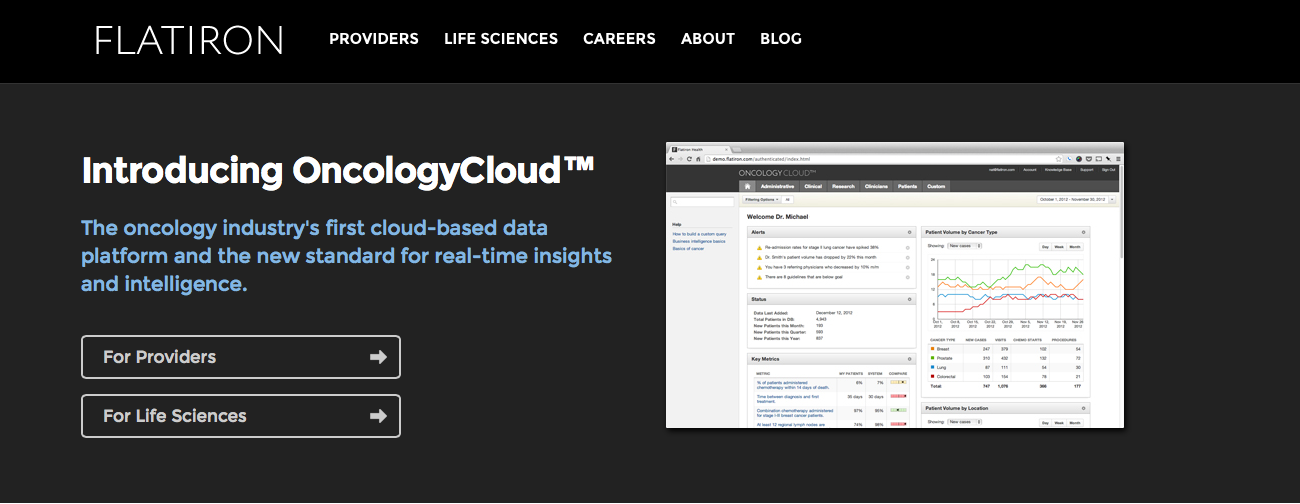The image size is (1300, 504).
Task: Open the PROVIDERS nav menu item
Action: pos(374,39)
